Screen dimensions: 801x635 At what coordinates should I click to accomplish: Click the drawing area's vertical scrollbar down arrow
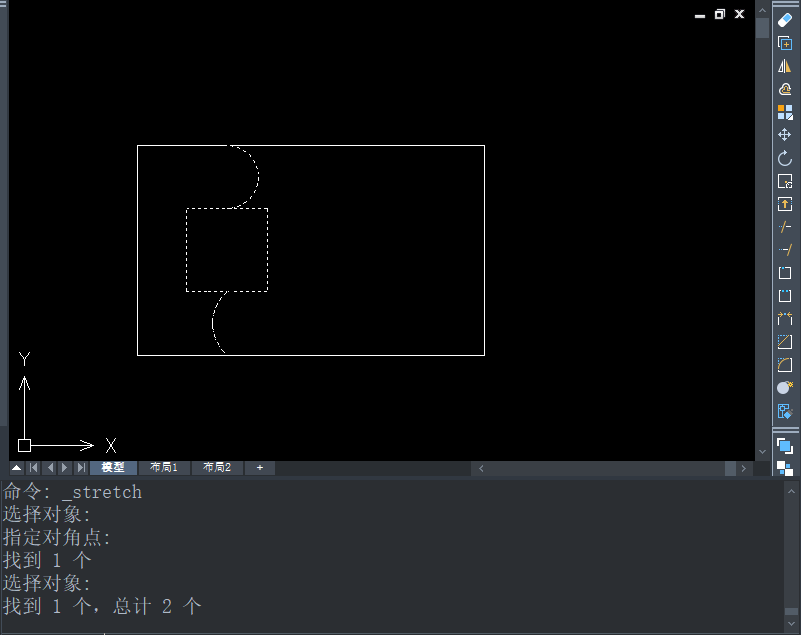[x=762, y=452]
